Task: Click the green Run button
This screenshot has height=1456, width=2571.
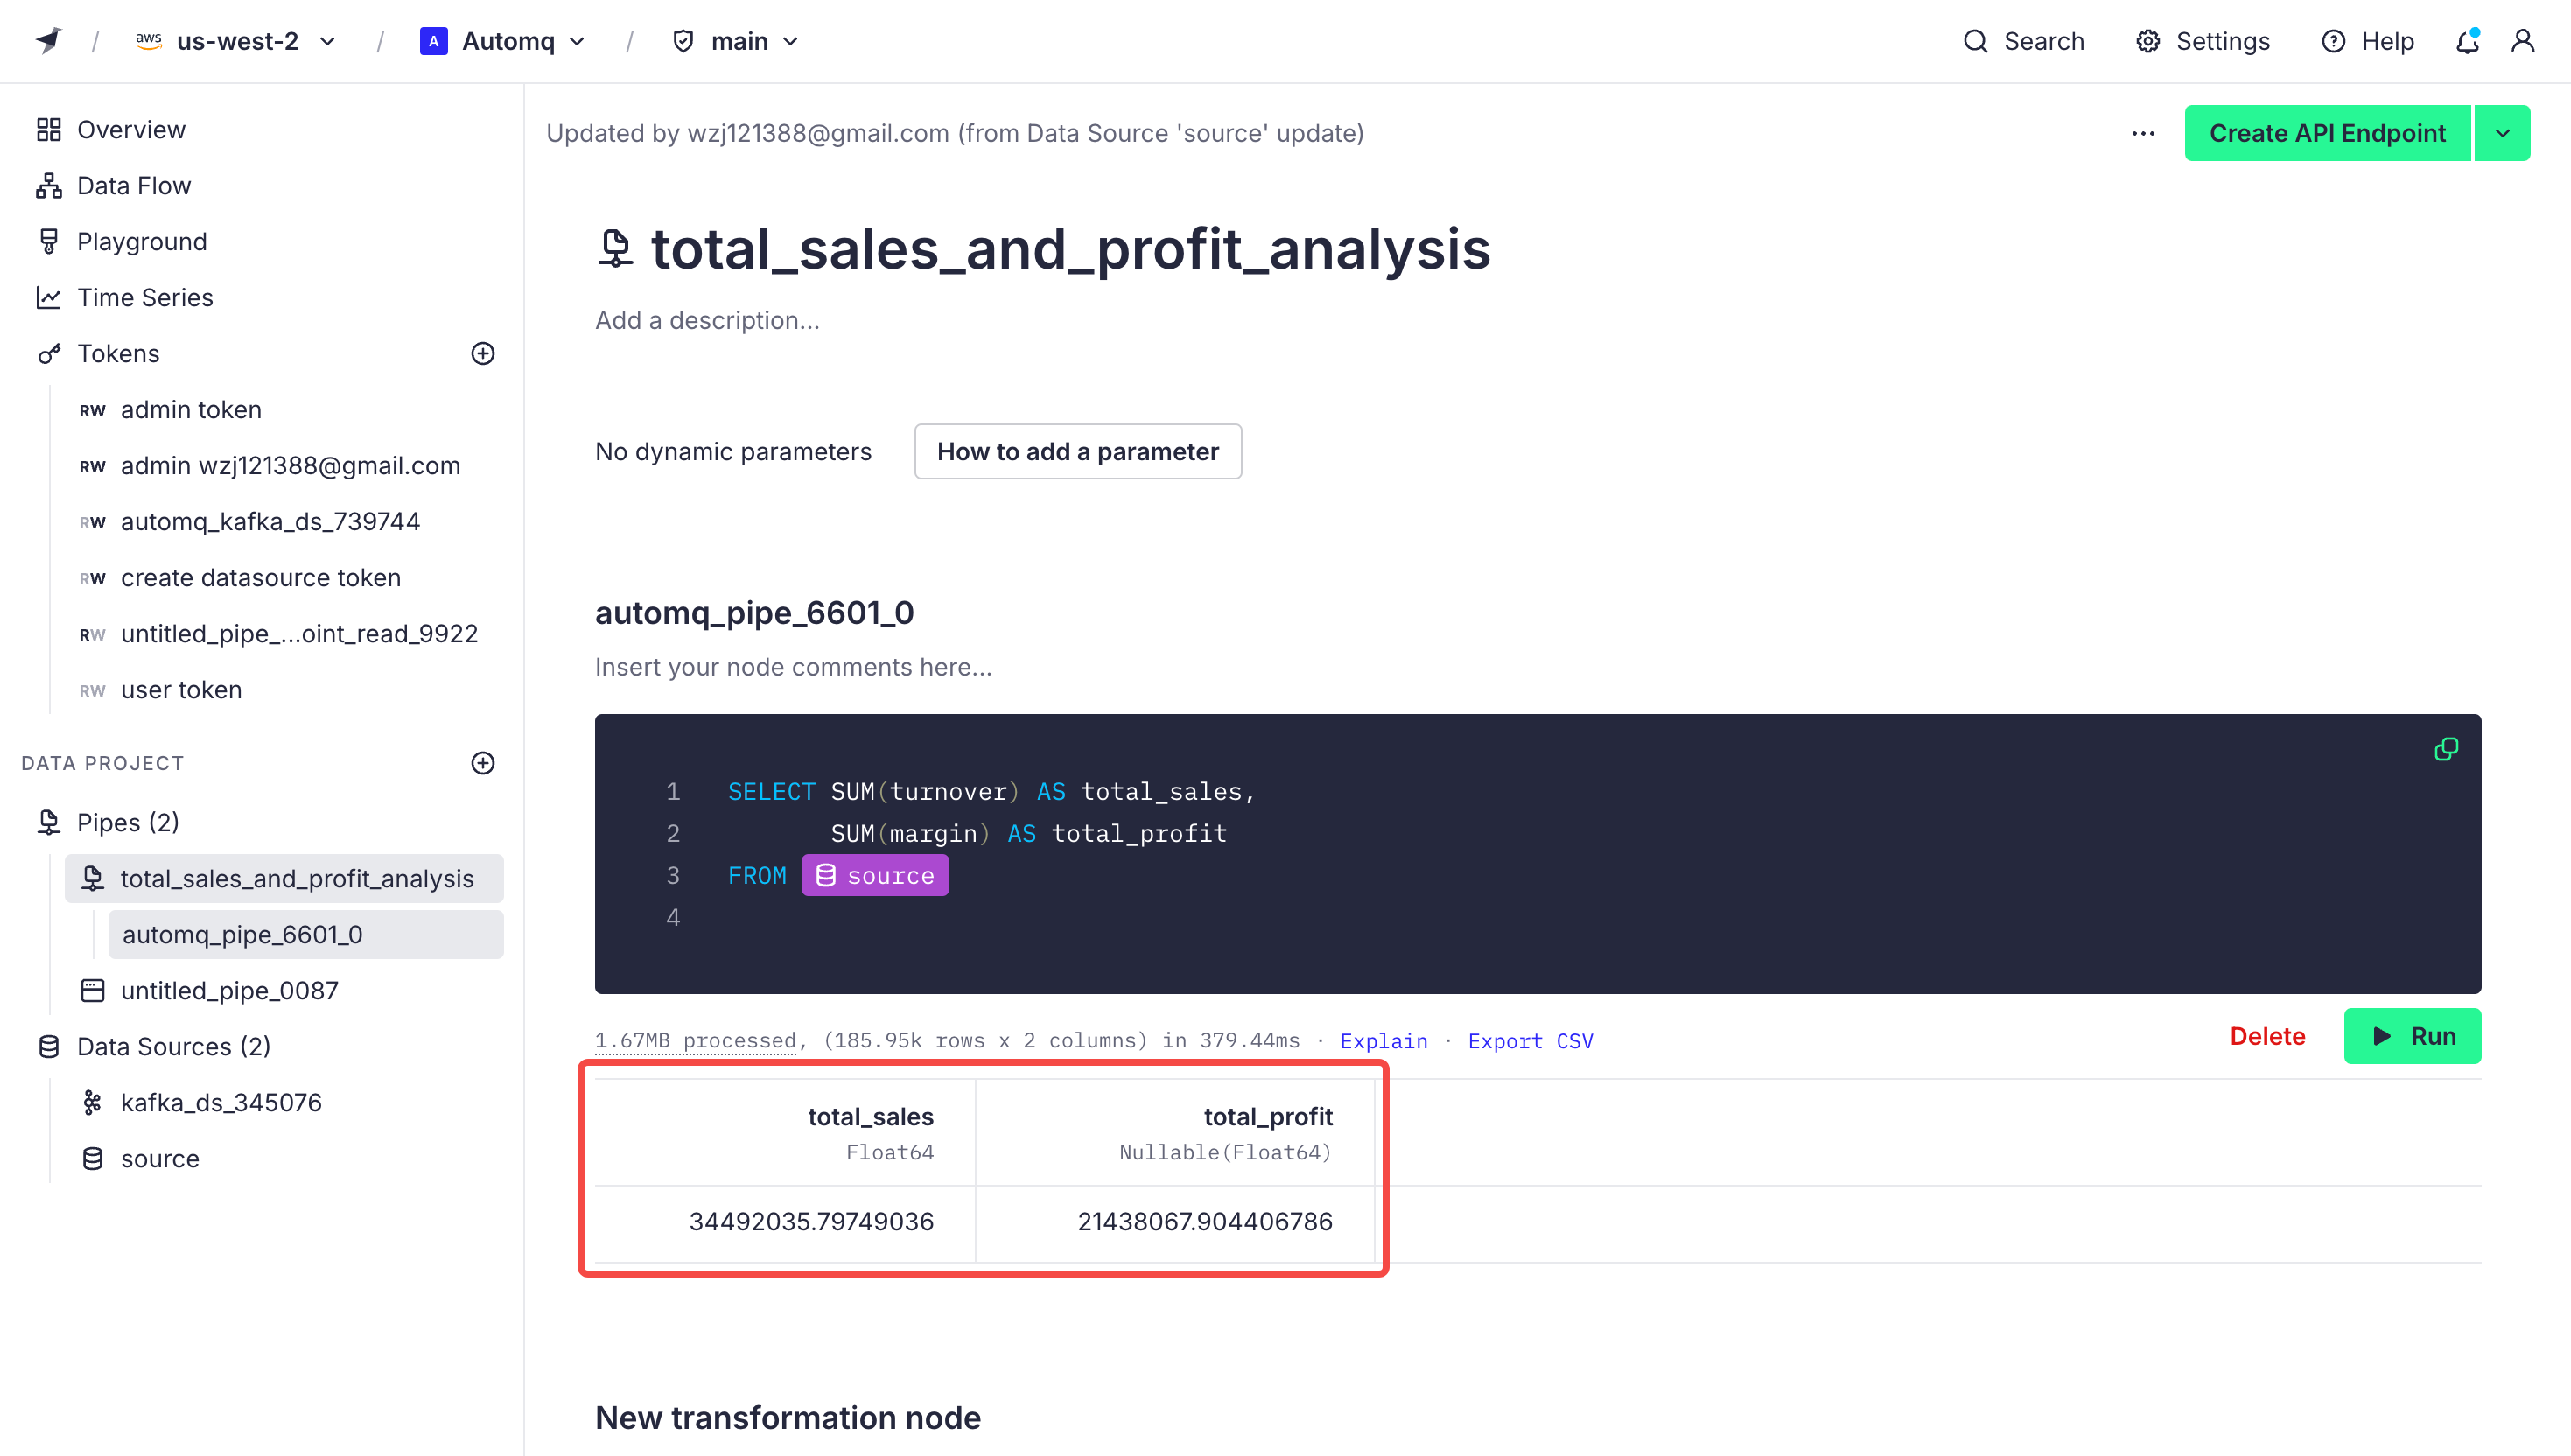Action: tap(2411, 1036)
